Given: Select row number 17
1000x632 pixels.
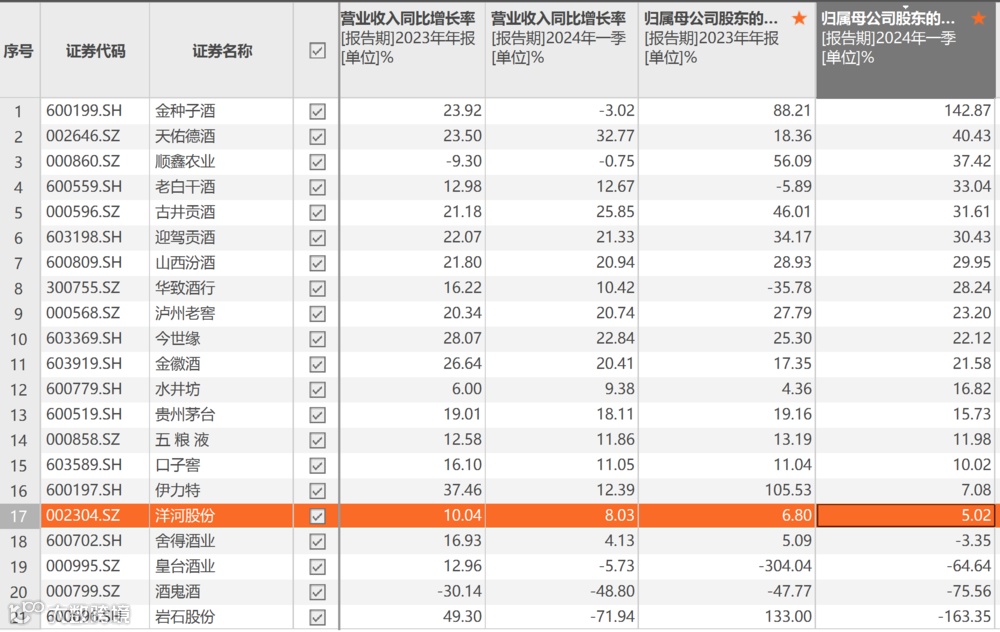Looking at the screenshot, I should point(18,516).
